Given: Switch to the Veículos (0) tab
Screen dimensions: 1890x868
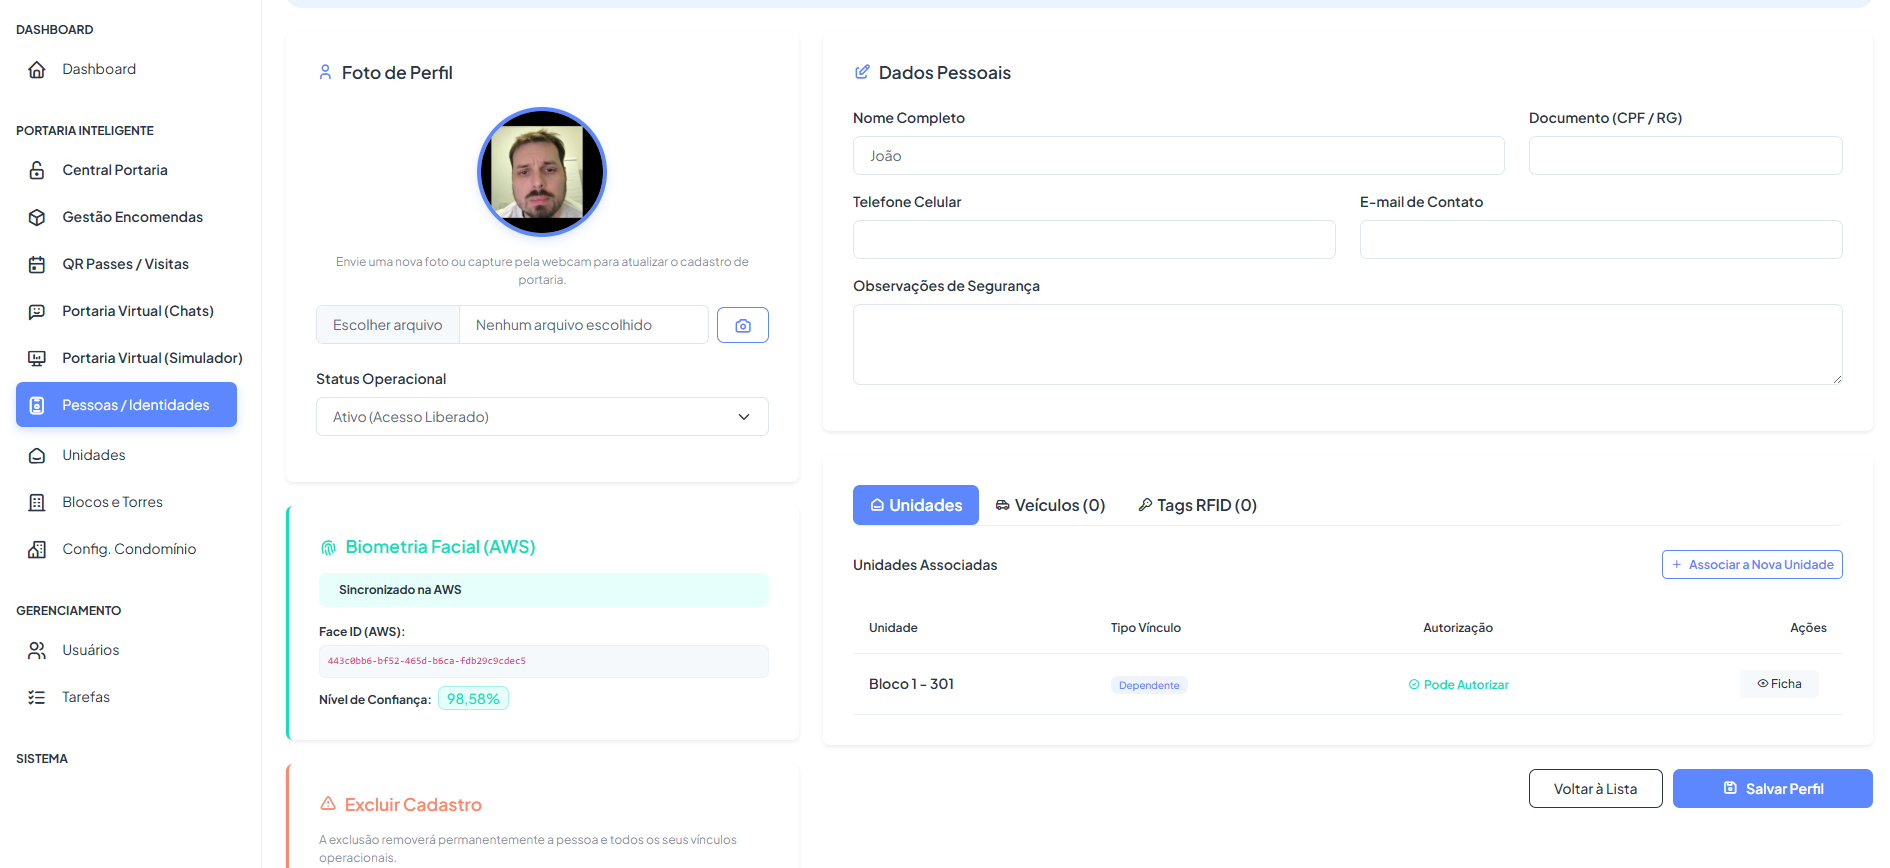Looking at the screenshot, I should coord(1050,505).
